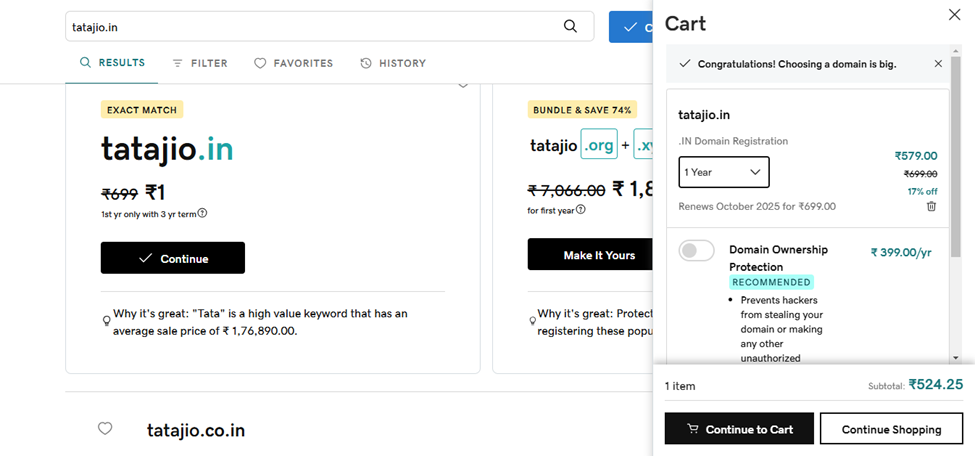
Task: Click the Continue button for tatajio.in
Action: coord(173,258)
